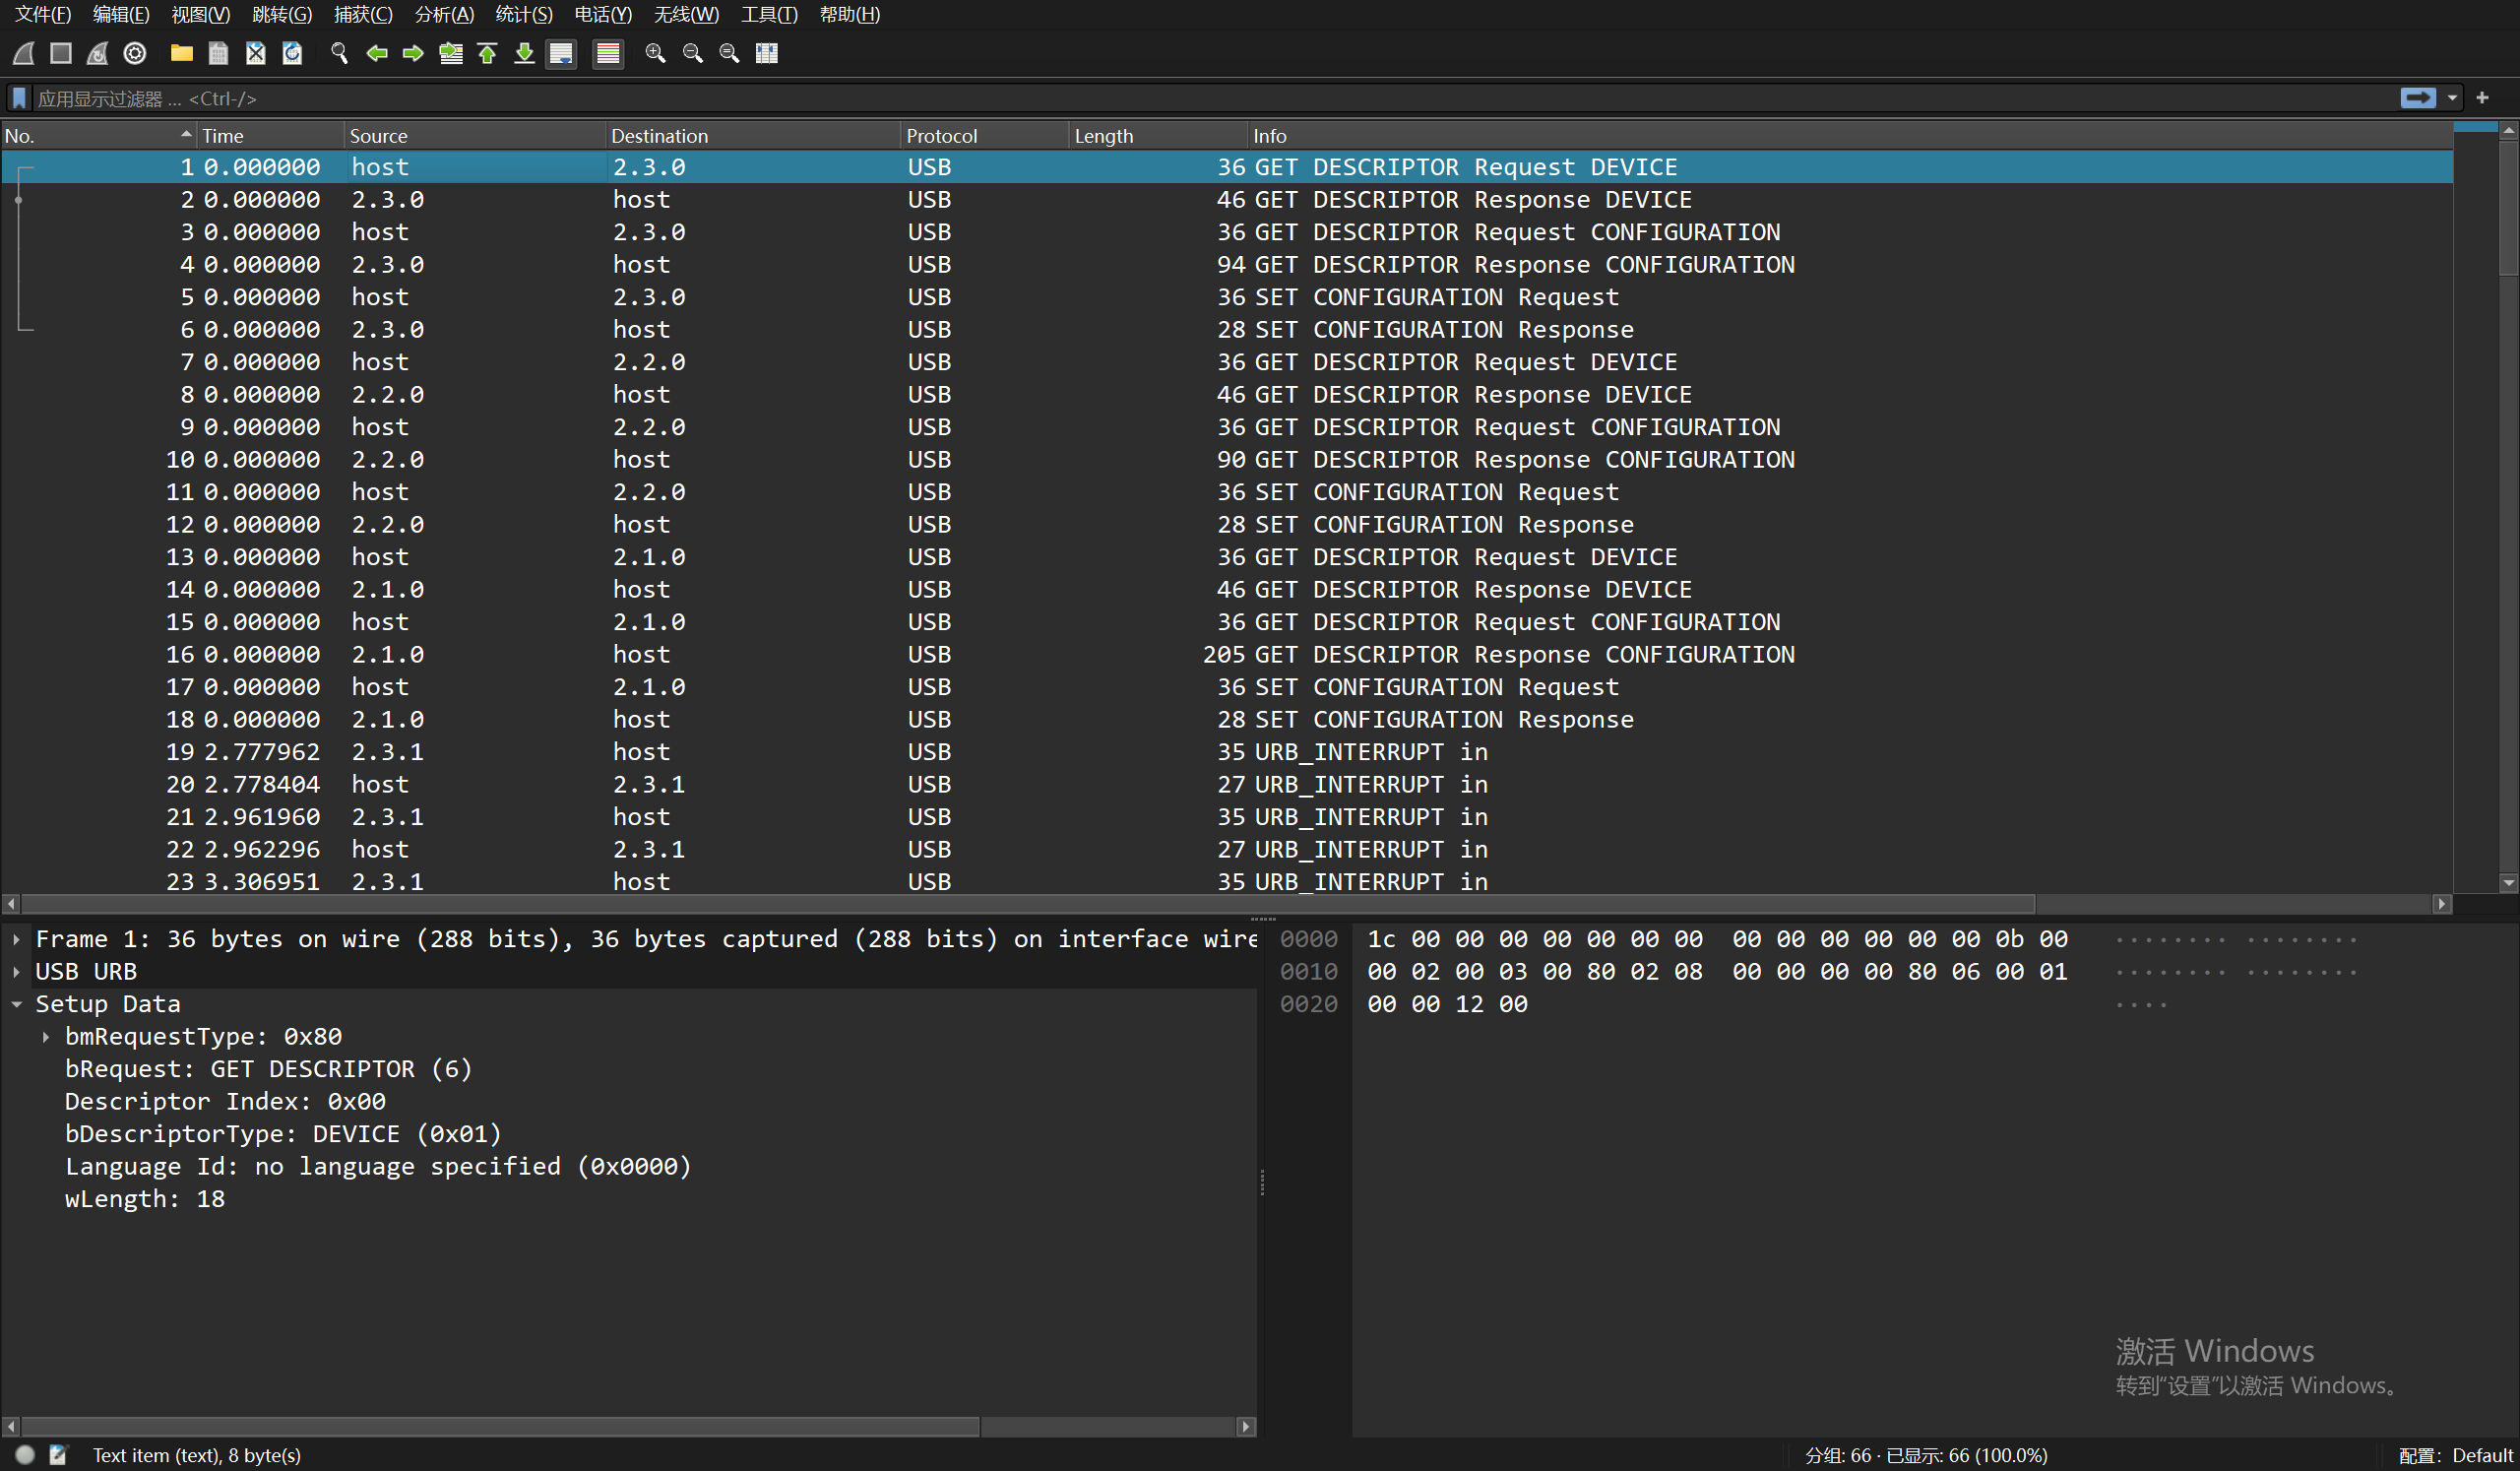Click the display filter input field

[1200, 98]
